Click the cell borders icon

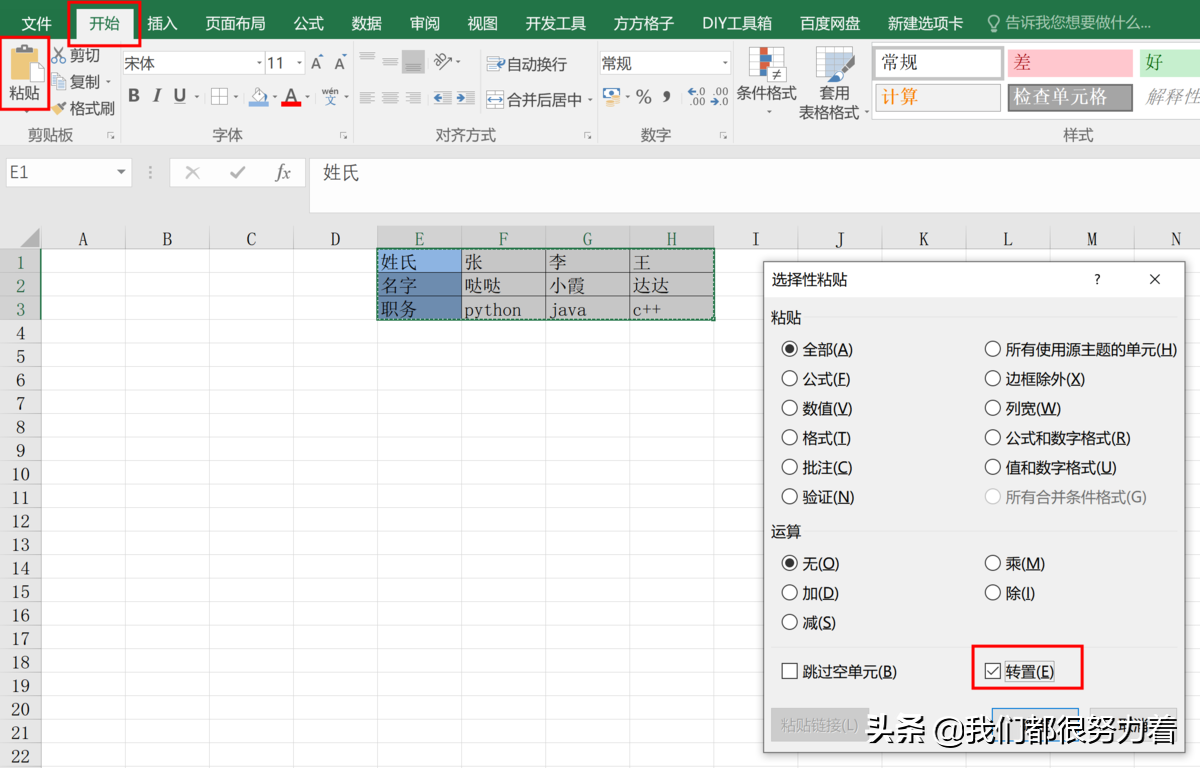219,96
